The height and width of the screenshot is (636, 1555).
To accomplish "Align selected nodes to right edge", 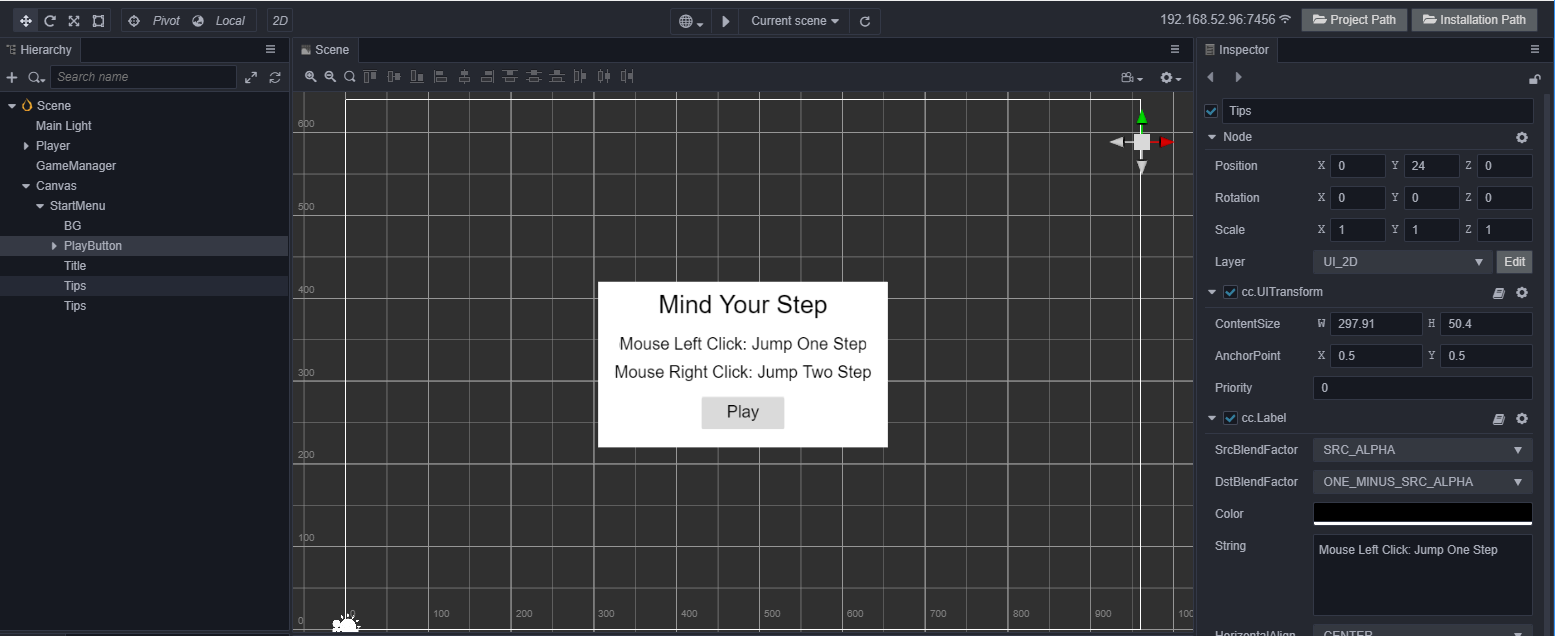I will coord(487,76).
